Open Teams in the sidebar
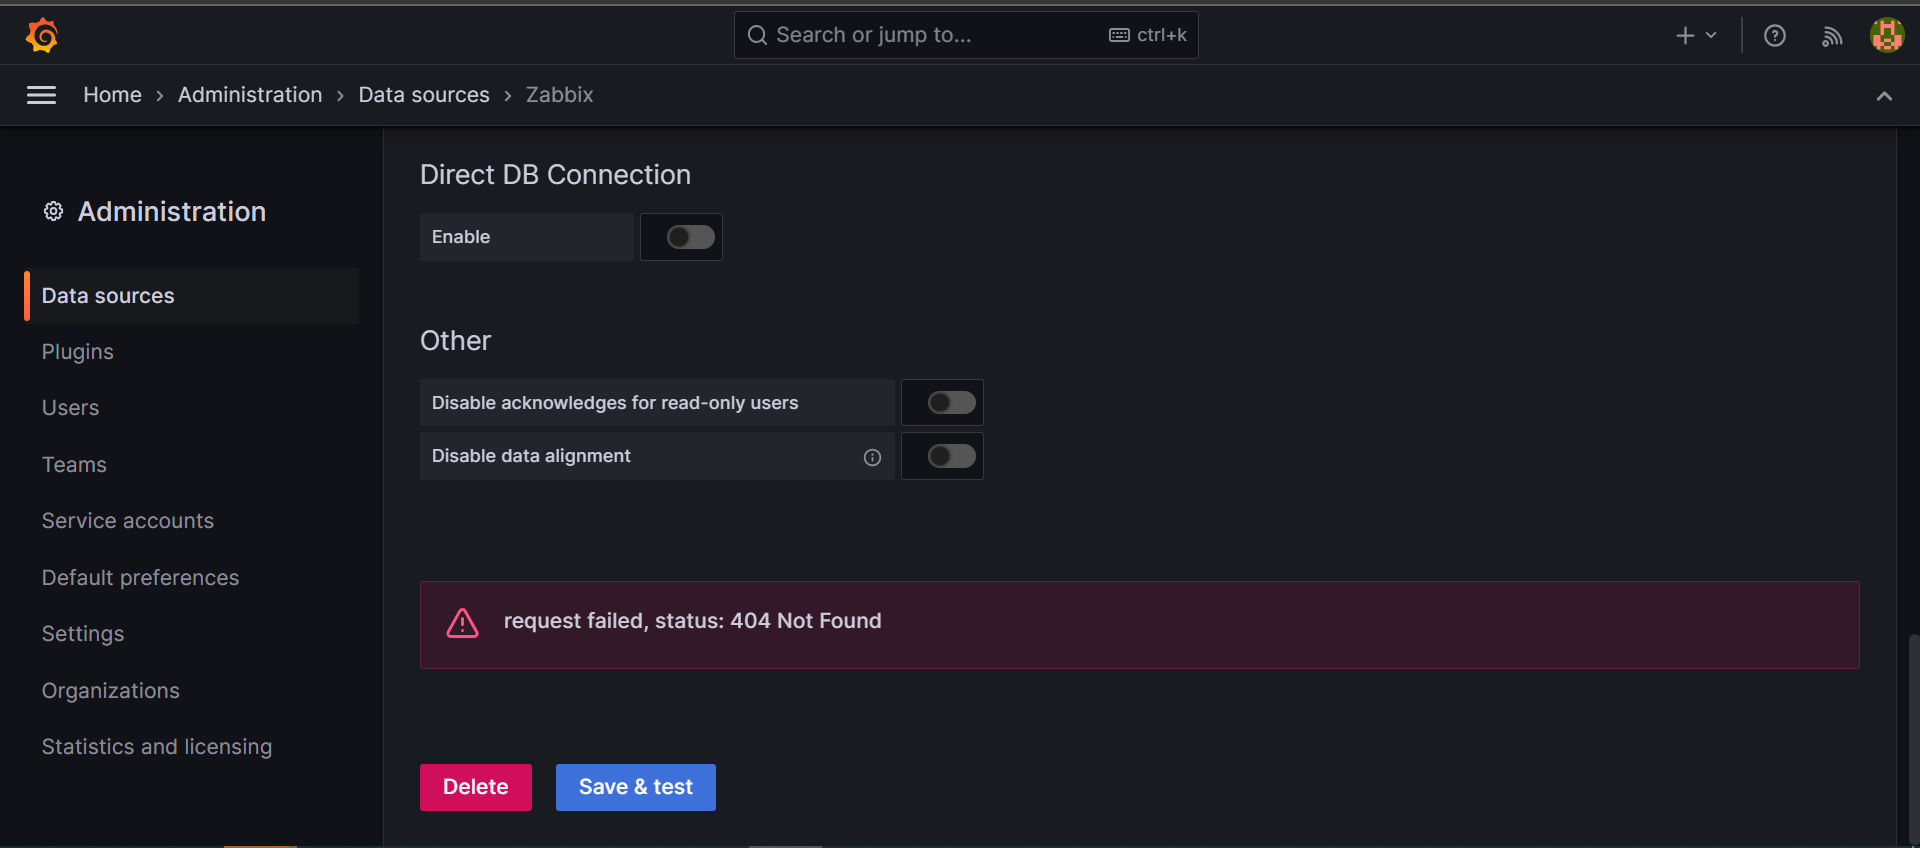1920x848 pixels. [74, 465]
